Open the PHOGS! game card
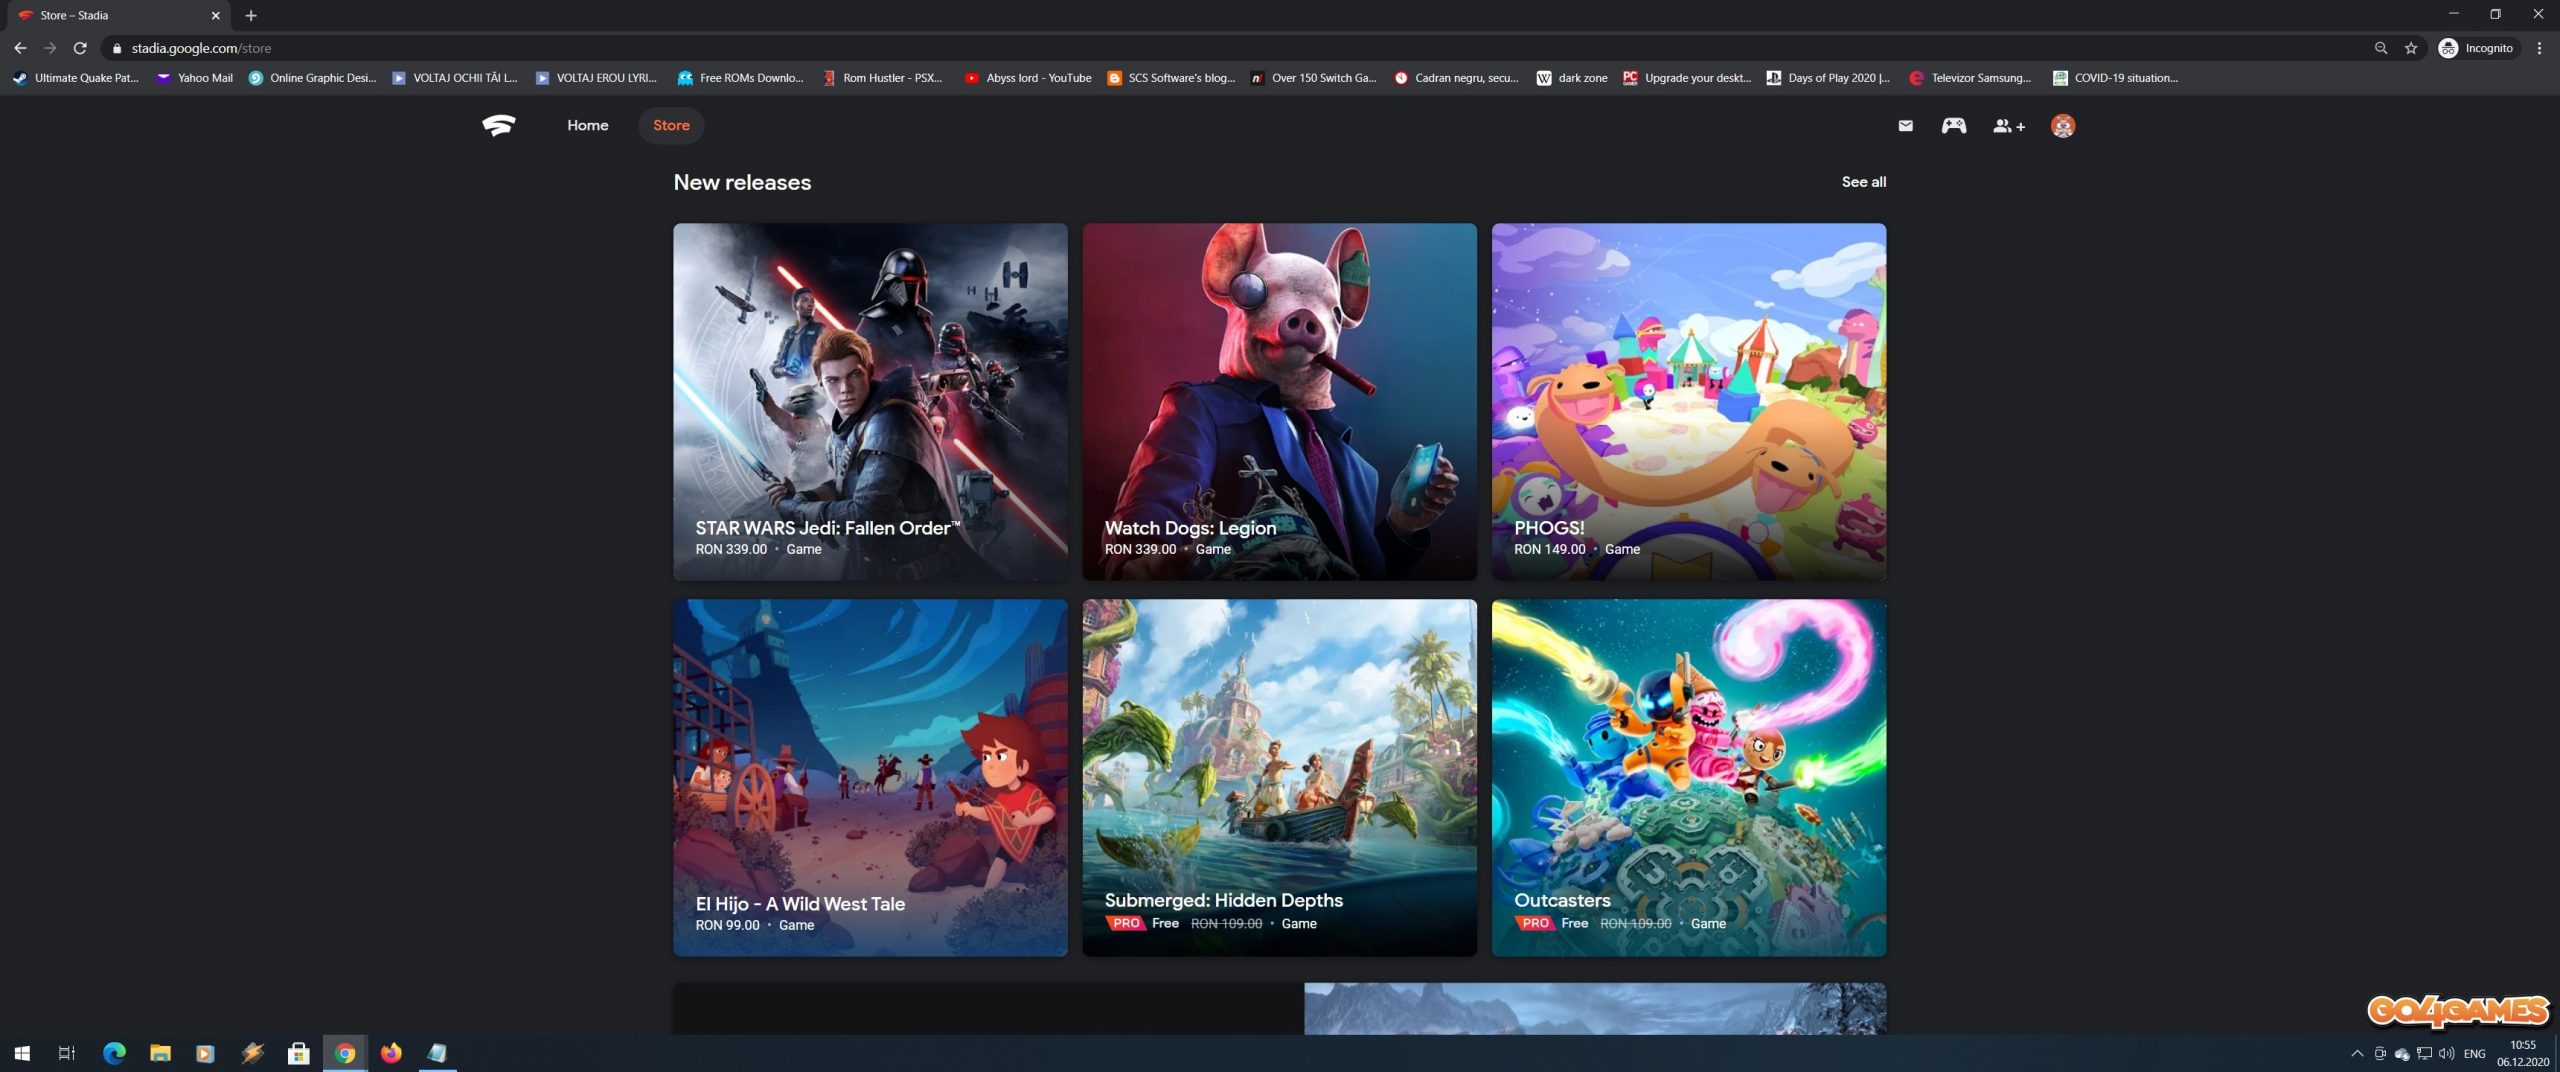The image size is (2560, 1072). [1688, 401]
